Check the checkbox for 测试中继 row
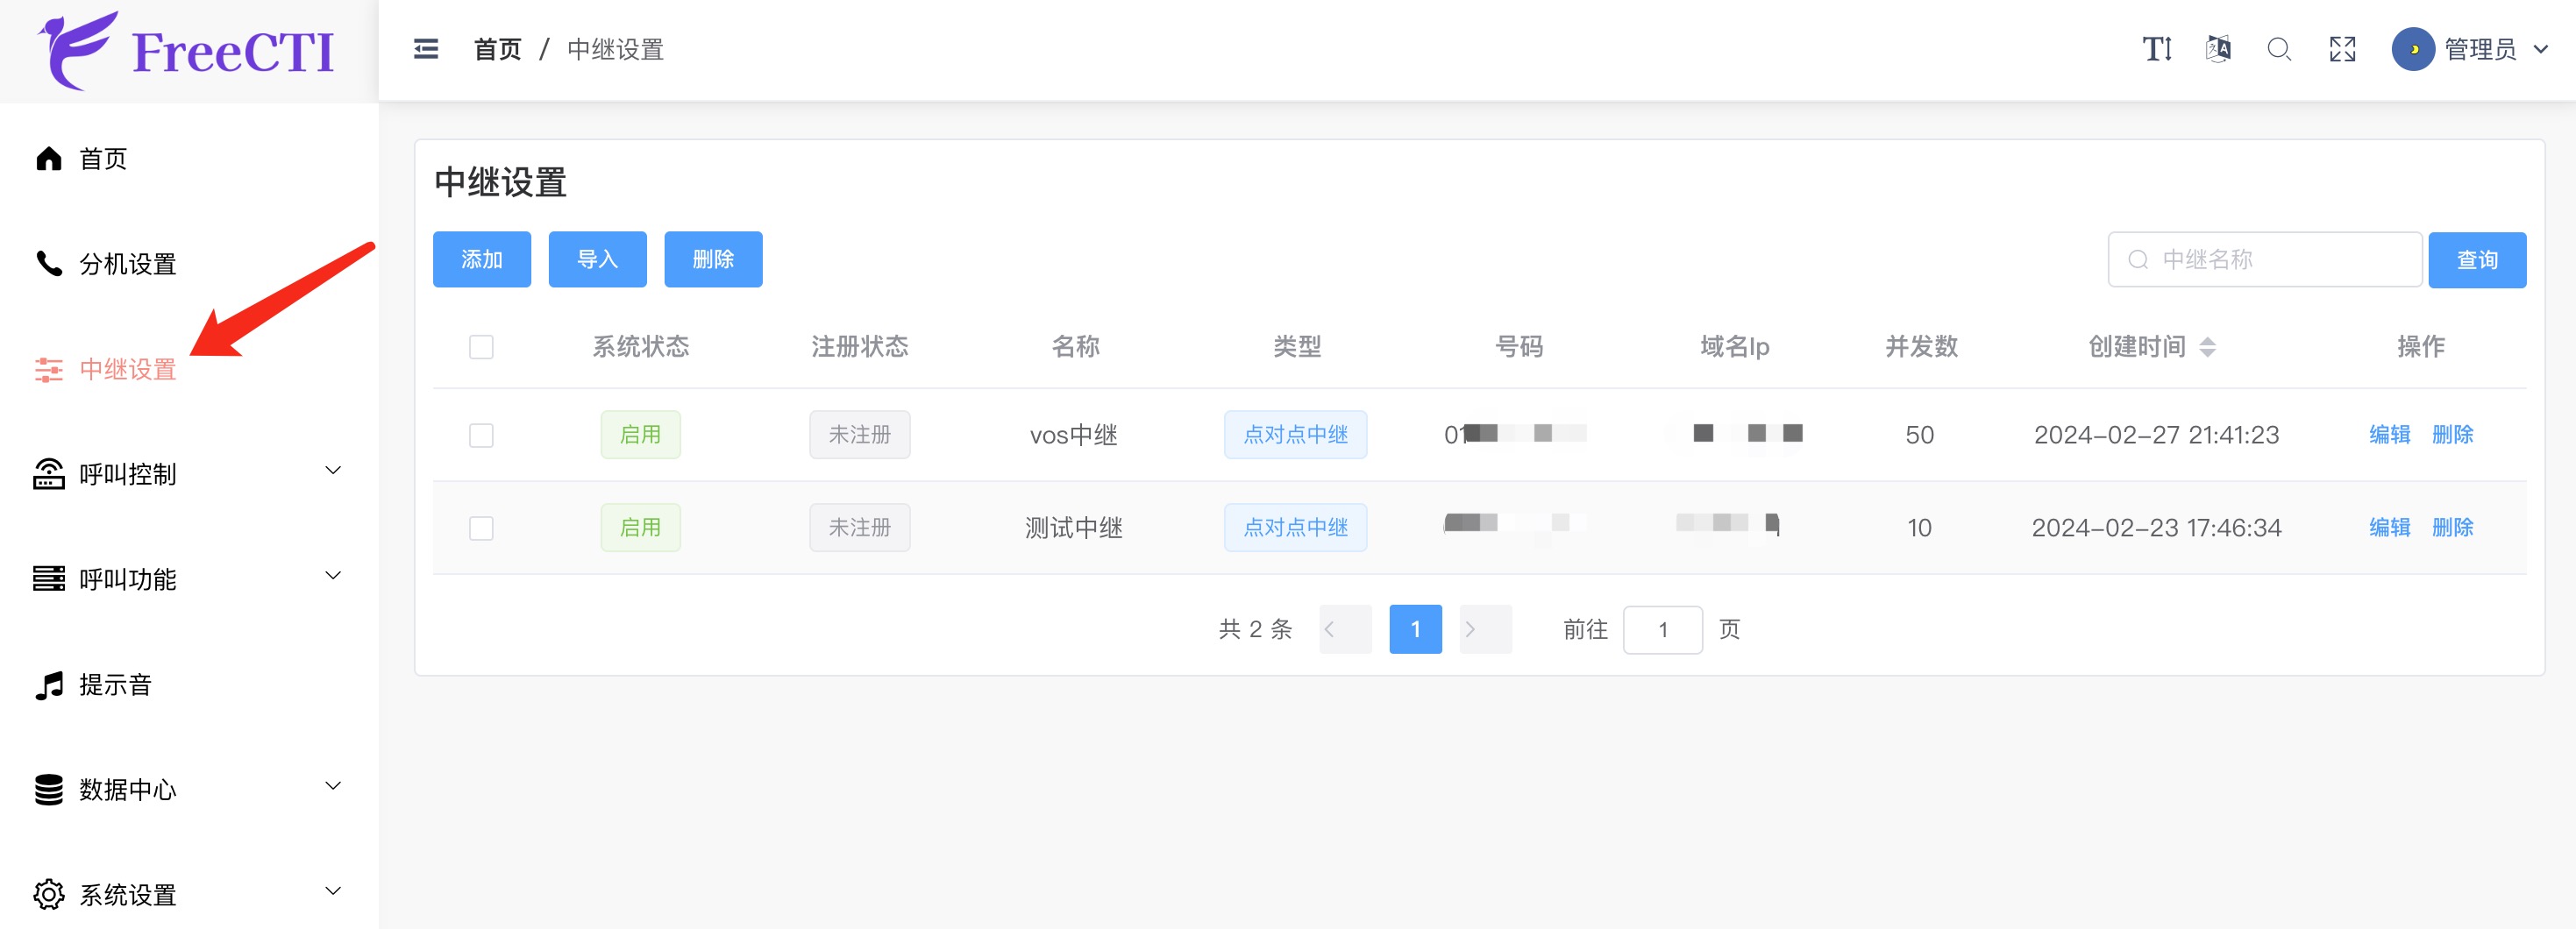Screen dimensions: 2576x929 [x=481, y=527]
